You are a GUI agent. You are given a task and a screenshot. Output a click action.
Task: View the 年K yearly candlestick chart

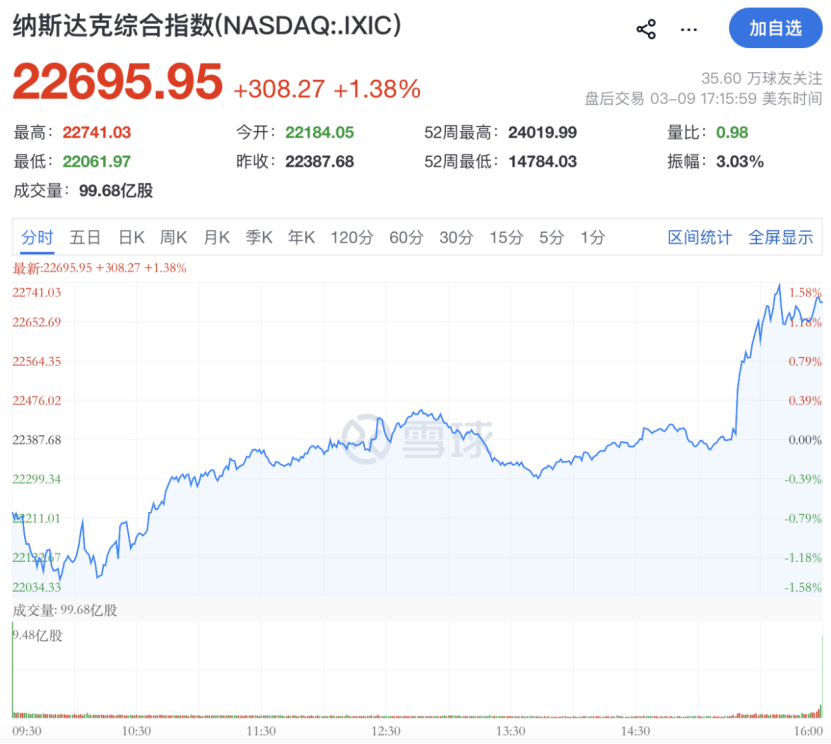coord(301,237)
